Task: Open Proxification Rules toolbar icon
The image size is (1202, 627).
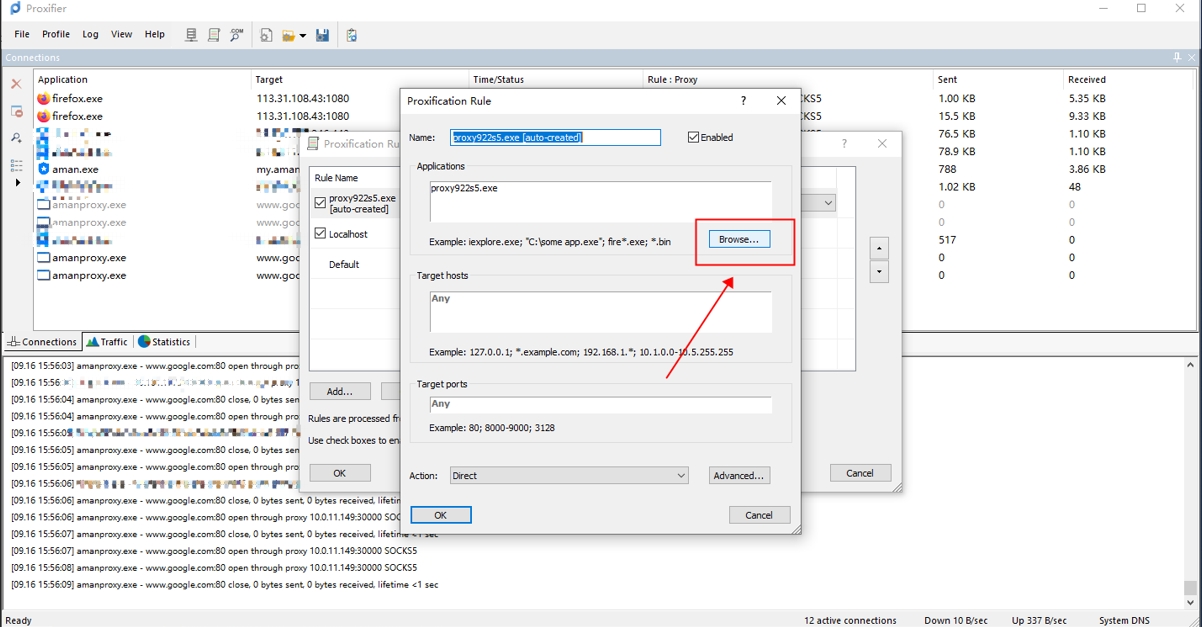Action: tap(214, 35)
